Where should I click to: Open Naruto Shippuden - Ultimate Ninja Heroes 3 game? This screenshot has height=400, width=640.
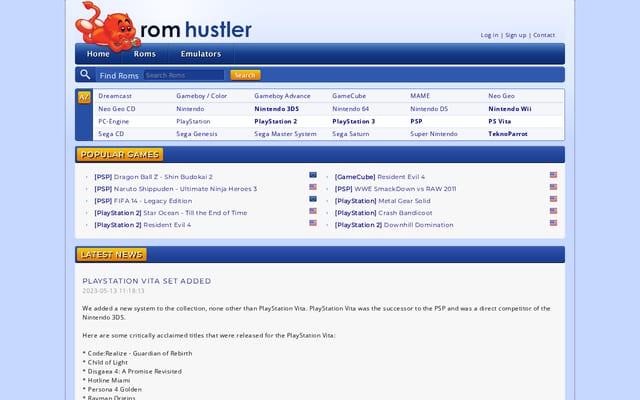tap(176, 189)
